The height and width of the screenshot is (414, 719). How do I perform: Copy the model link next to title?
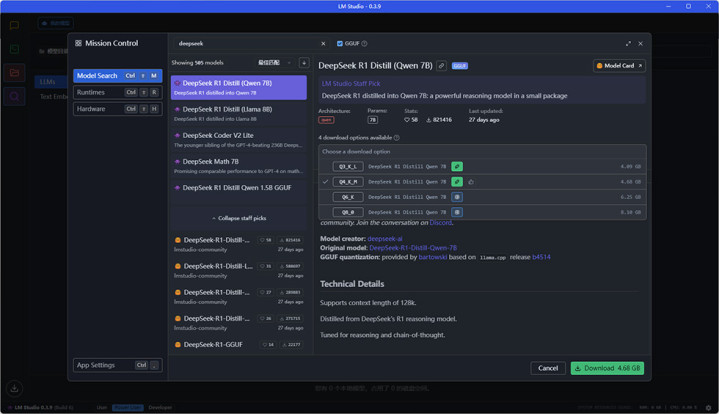click(x=441, y=66)
